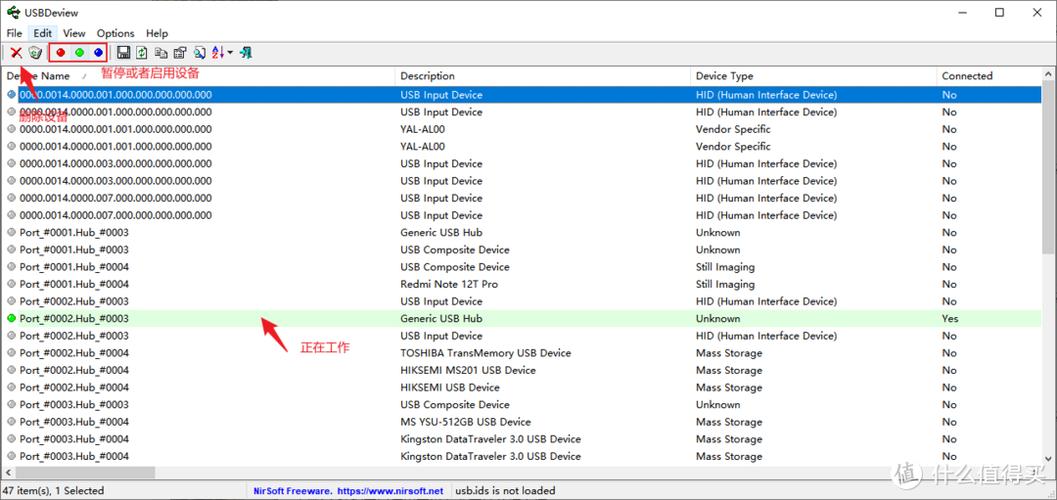The width and height of the screenshot is (1057, 500).
Task: Click the horizontal scrollbar right arrow
Action: [1036, 473]
